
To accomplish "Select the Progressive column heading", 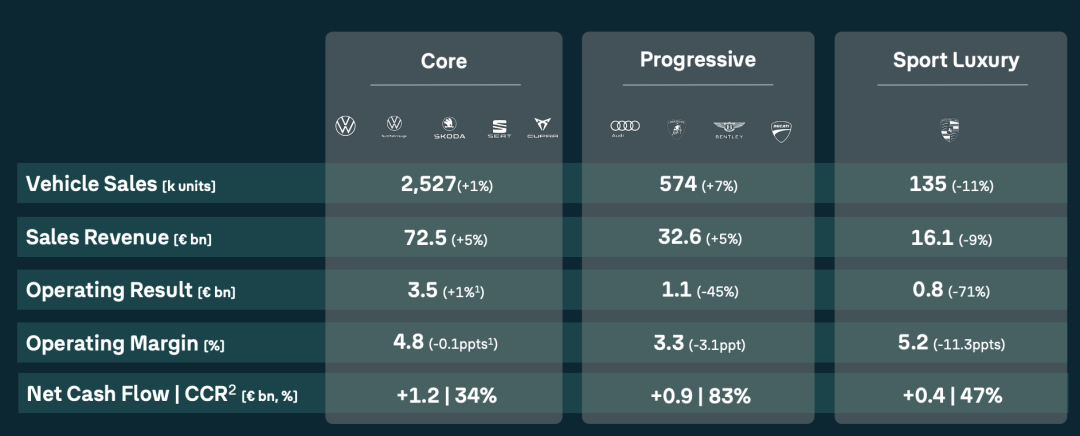I will click(x=697, y=60).
